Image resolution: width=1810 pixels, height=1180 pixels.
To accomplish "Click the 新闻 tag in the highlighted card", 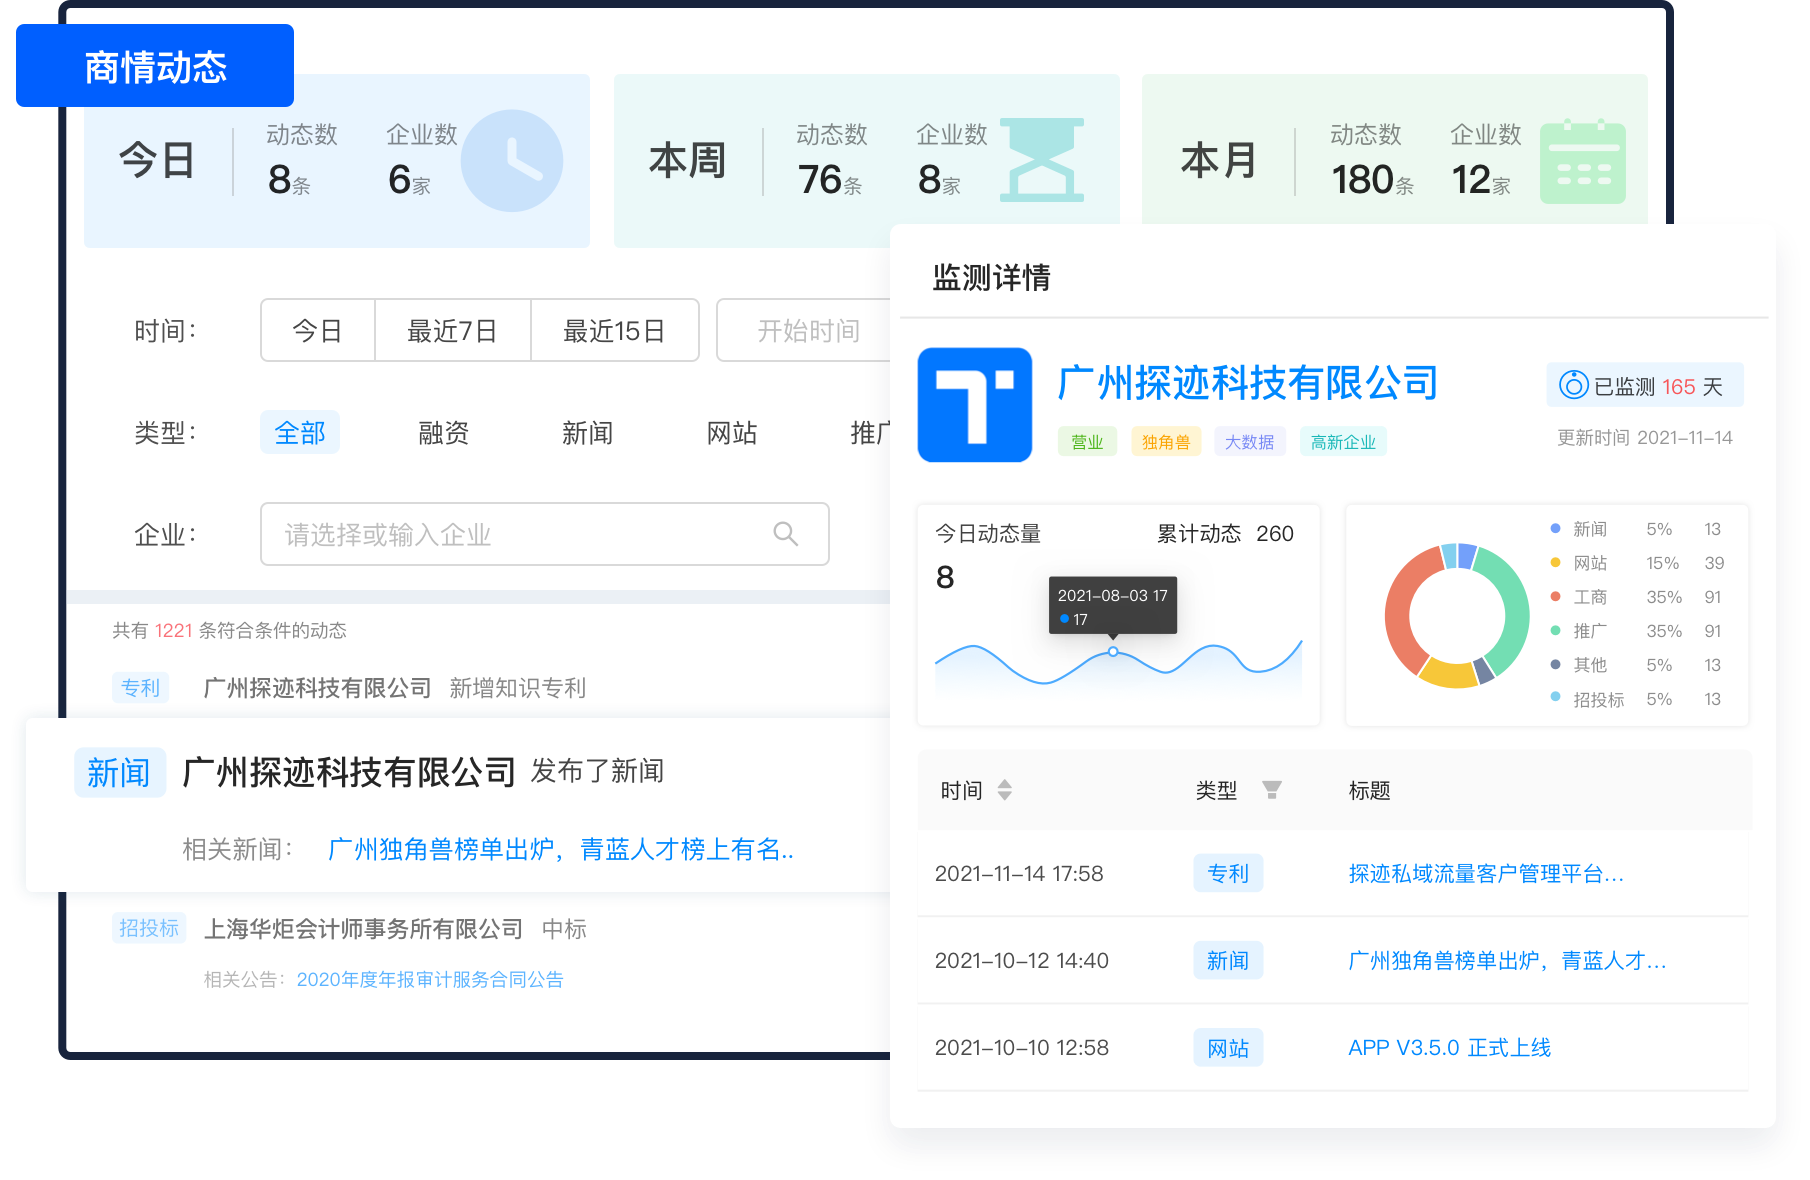I will click(x=119, y=772).
